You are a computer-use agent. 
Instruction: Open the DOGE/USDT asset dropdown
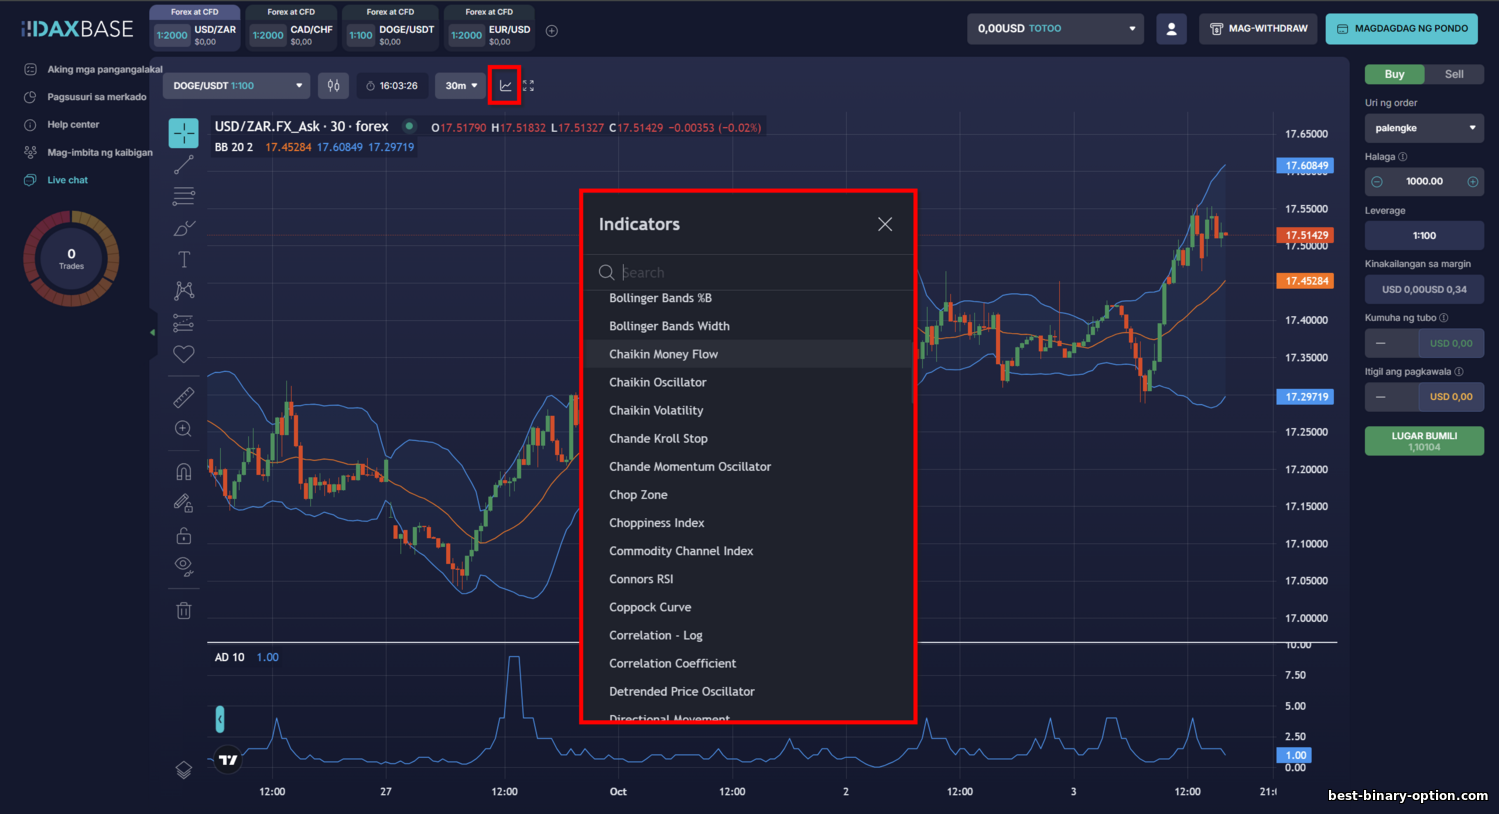(x=236, y=86)
